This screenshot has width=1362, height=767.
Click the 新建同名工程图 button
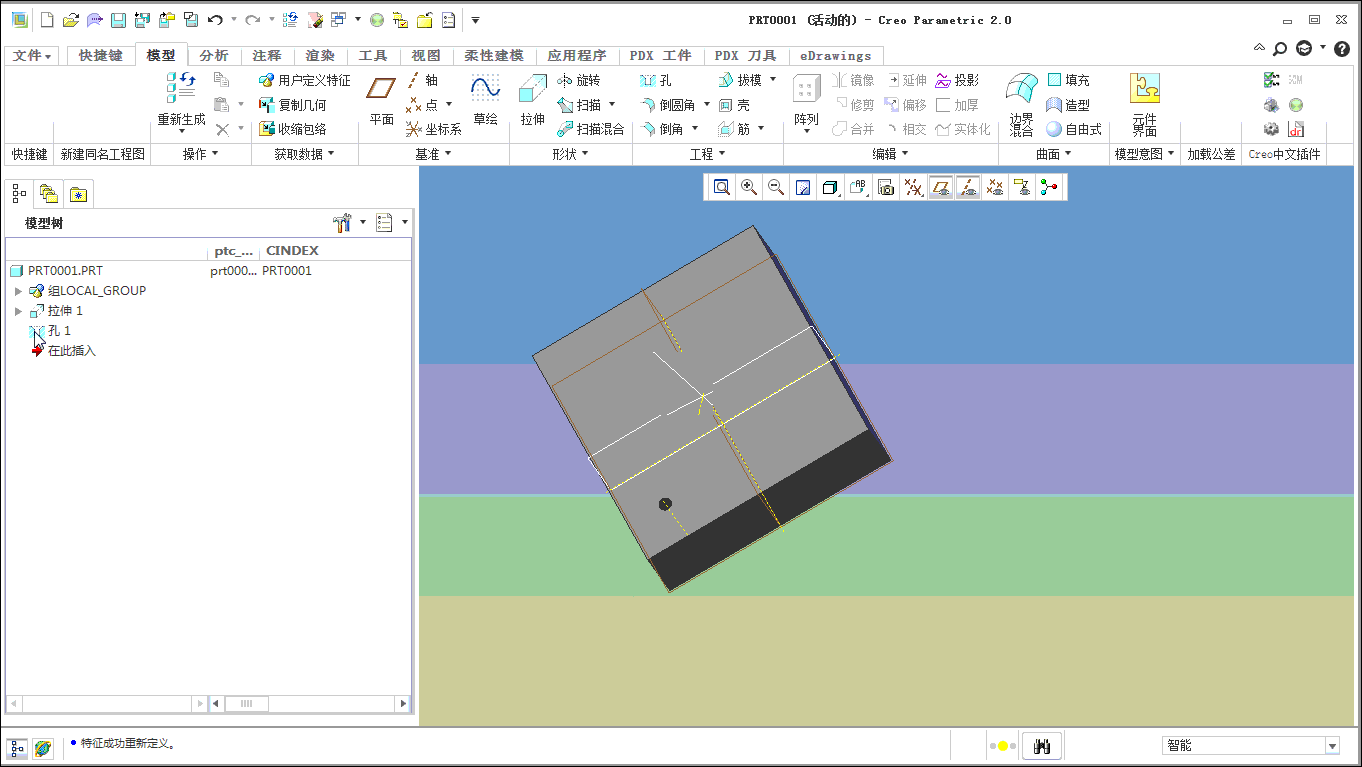point(103,154)
